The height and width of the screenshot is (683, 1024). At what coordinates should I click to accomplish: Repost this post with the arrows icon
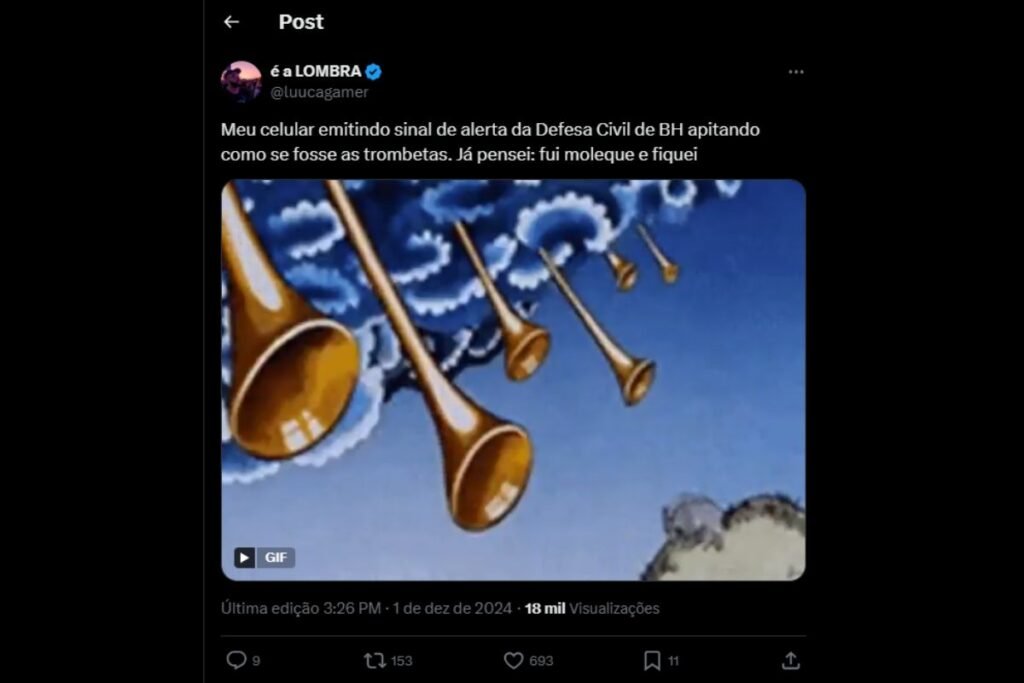pos(373,660)
